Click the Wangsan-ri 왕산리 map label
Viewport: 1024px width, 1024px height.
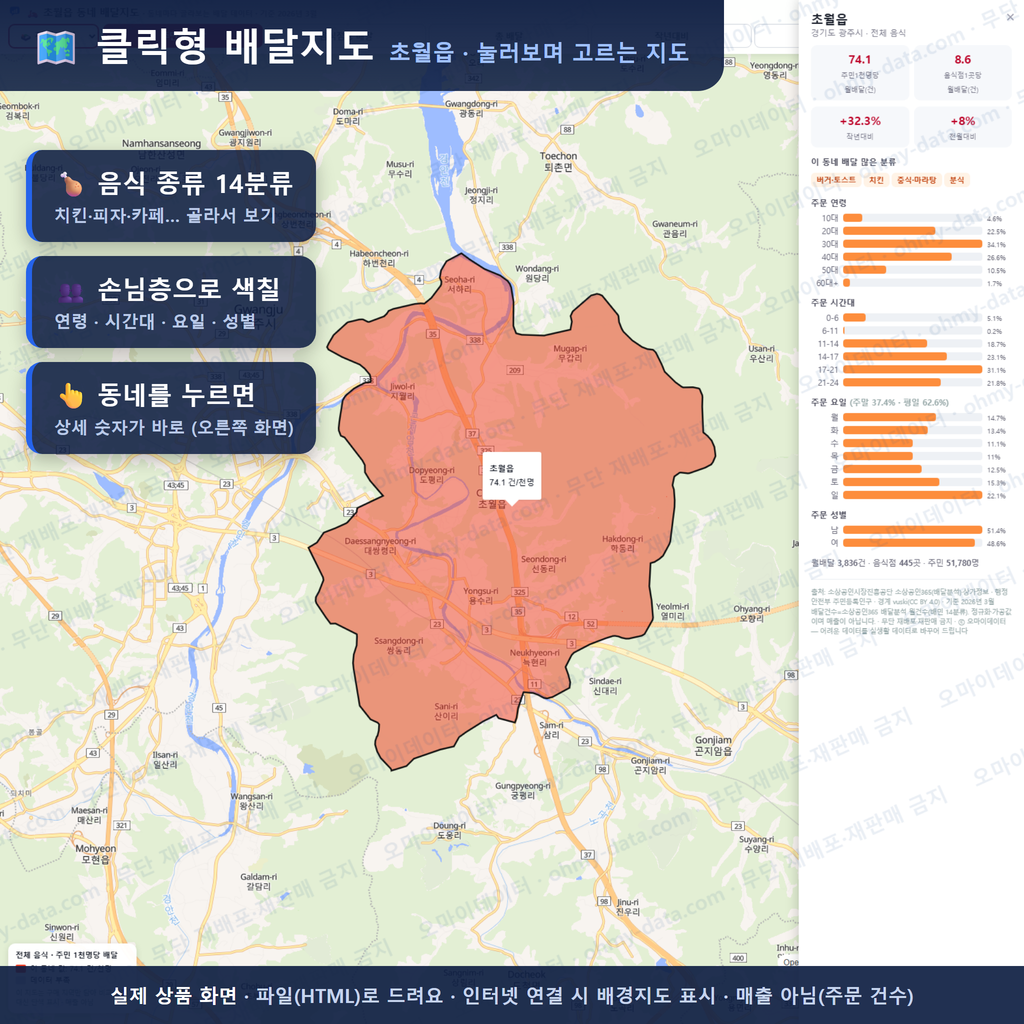pyautogui.click(x=251, y=801)
